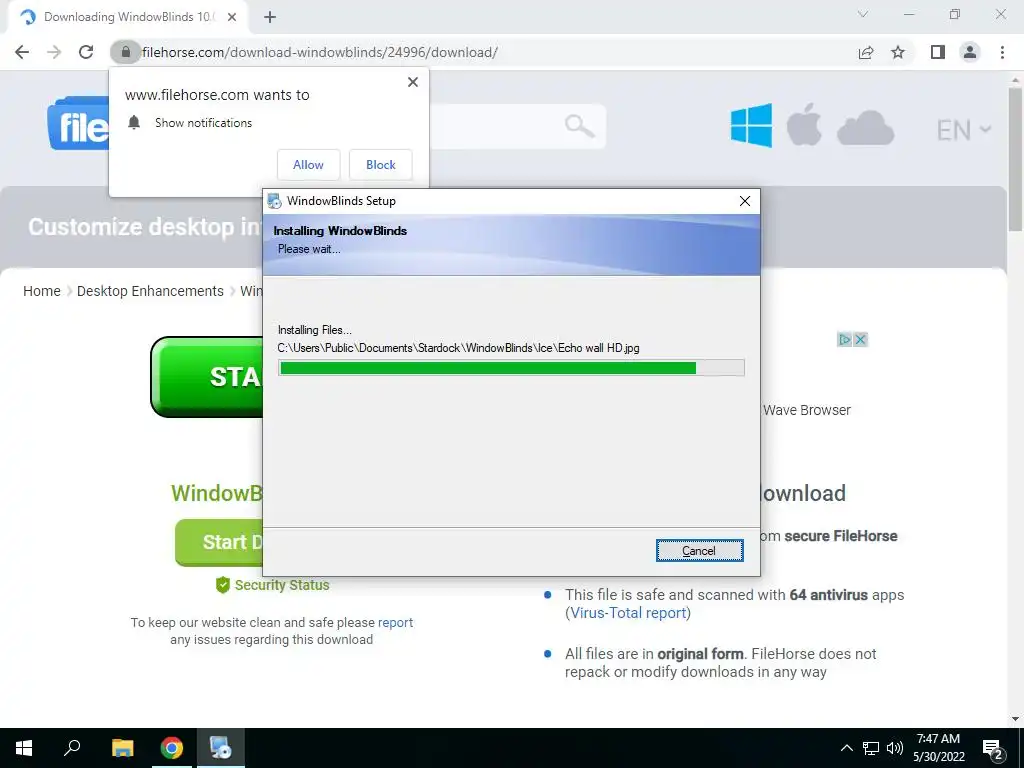Go back with the browser back arrow
The image size is (1024, 768).
click(x=22, y=52)
